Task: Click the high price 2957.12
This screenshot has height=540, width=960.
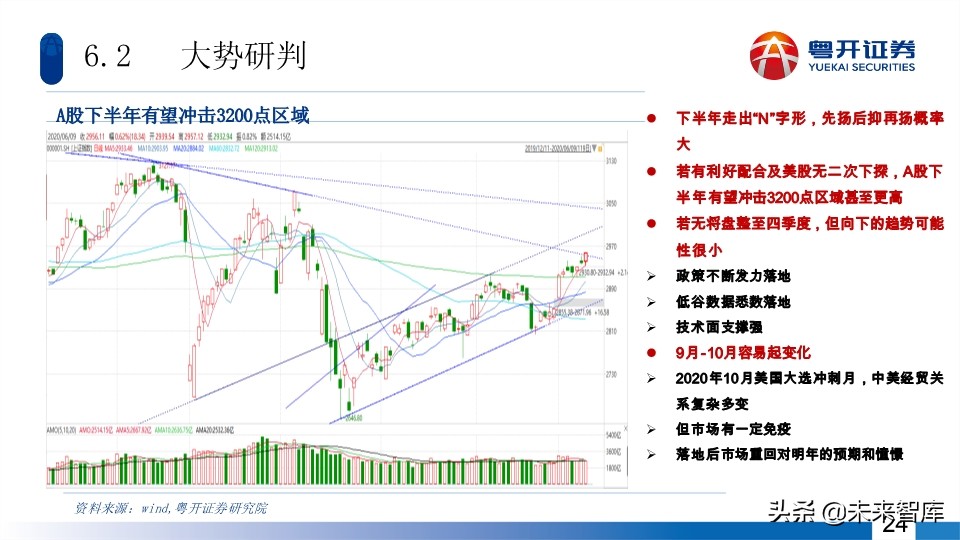Action: click(x=193, y=137)
